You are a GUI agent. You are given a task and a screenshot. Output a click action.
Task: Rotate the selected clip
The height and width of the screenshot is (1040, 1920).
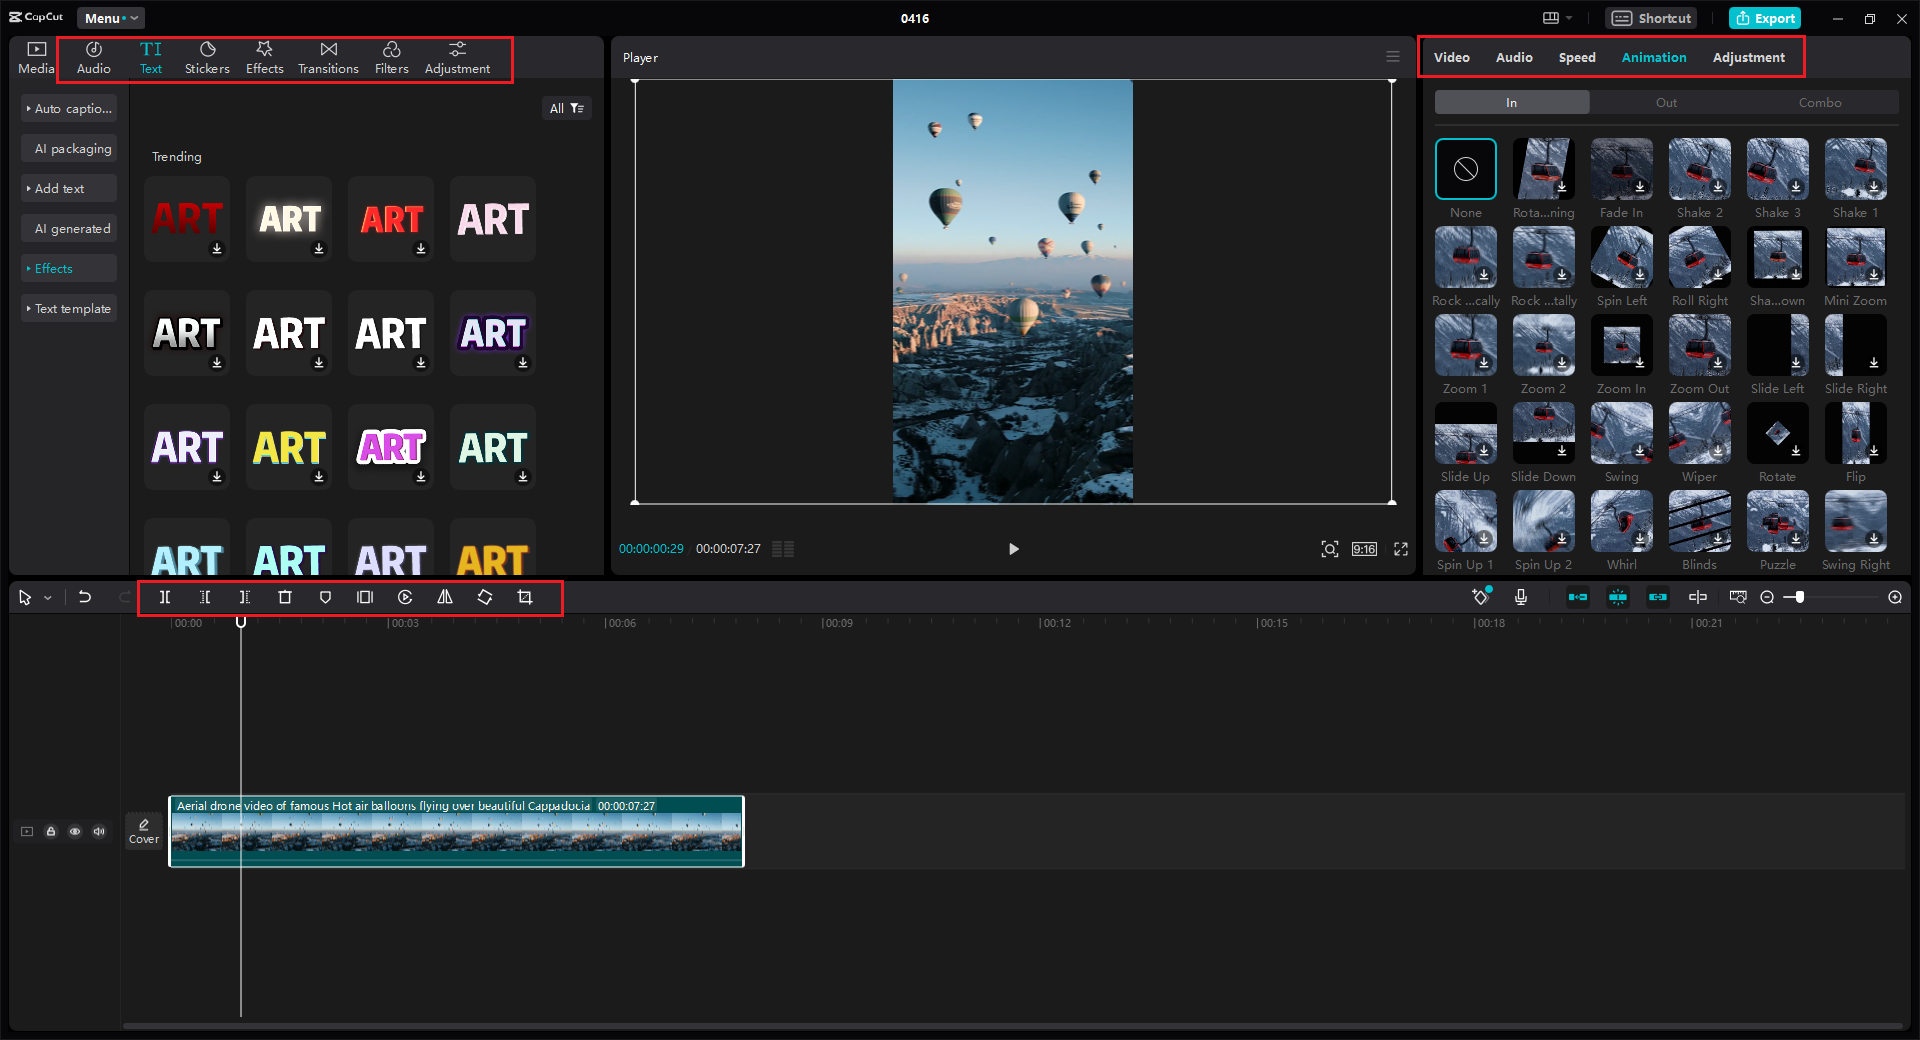click(x=485, y=597)
